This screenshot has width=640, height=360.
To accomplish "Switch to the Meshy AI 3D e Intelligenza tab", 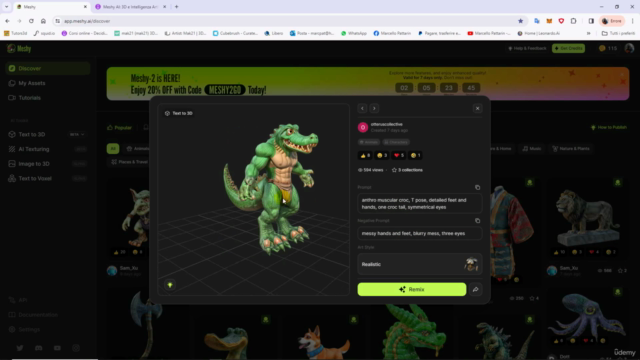I will (x=130, y=7).
